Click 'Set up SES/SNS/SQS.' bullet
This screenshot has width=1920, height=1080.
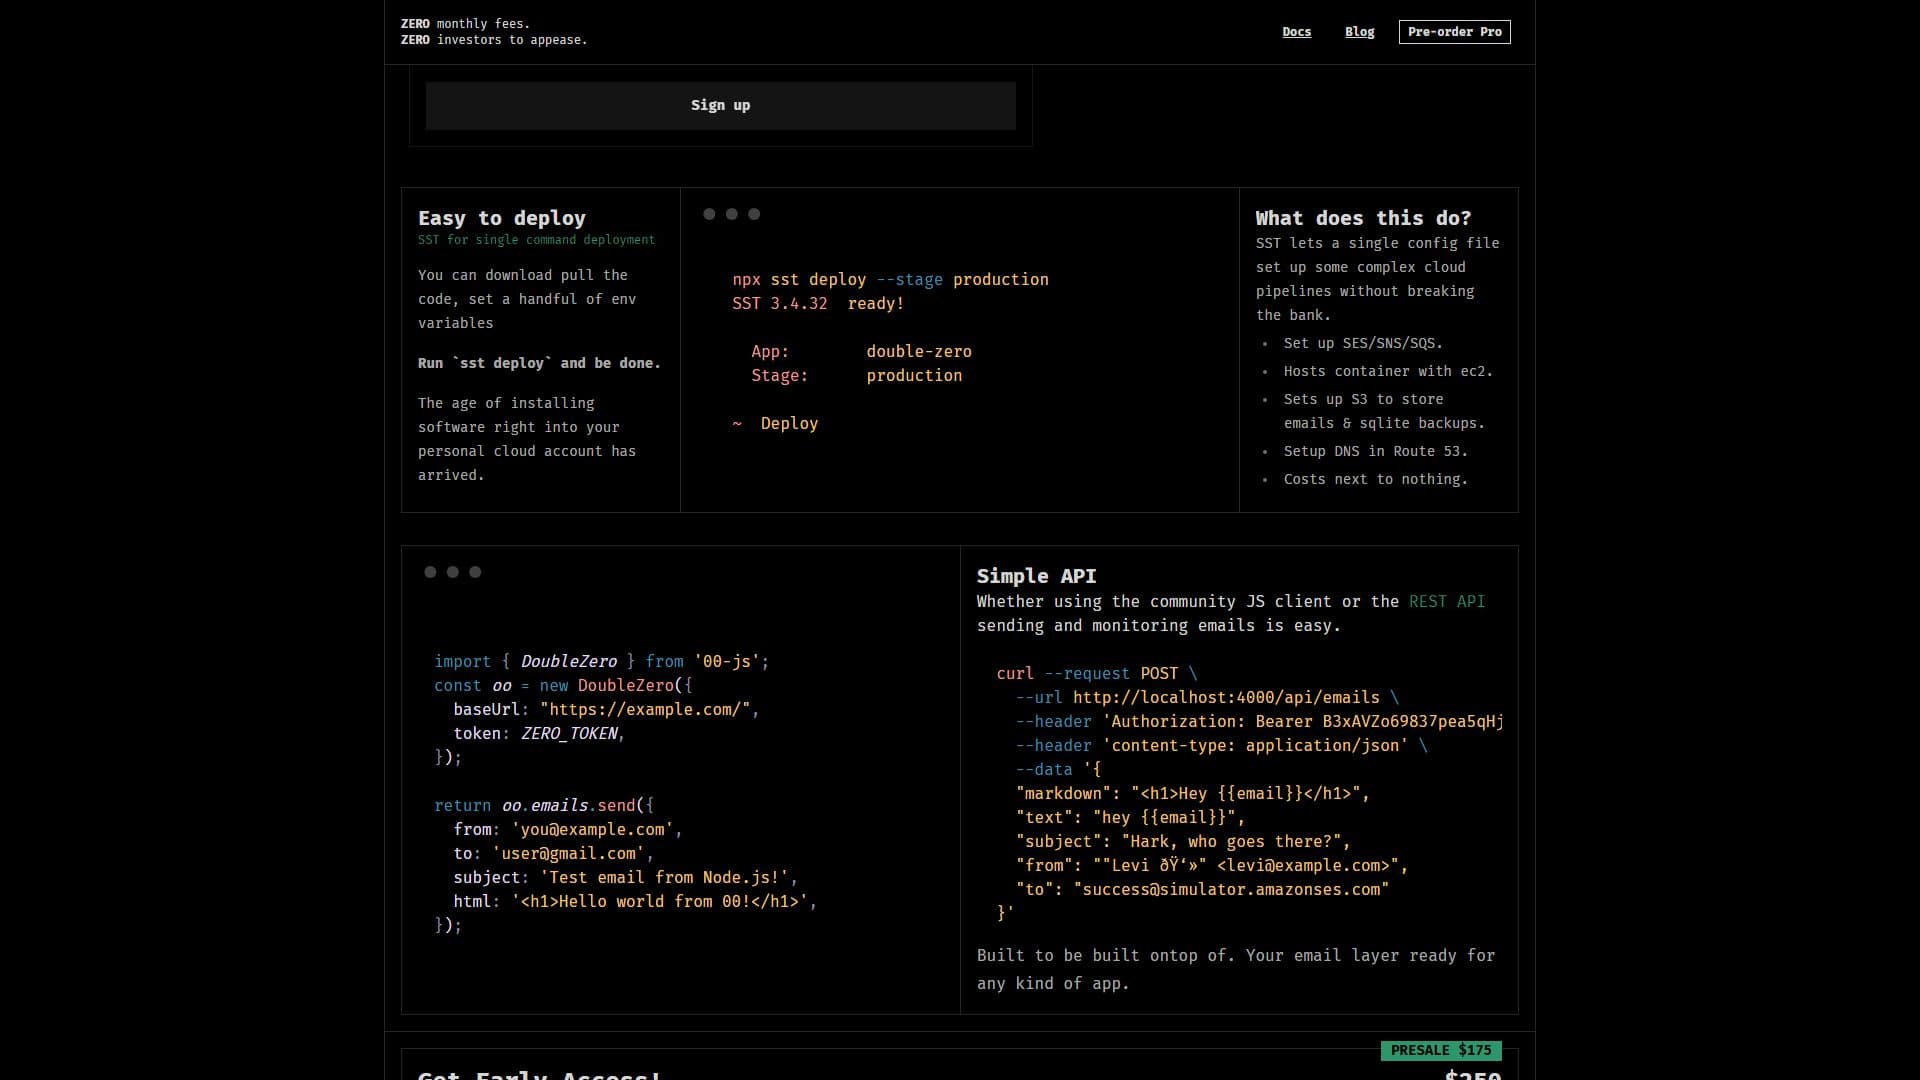tap(1363, 343)
